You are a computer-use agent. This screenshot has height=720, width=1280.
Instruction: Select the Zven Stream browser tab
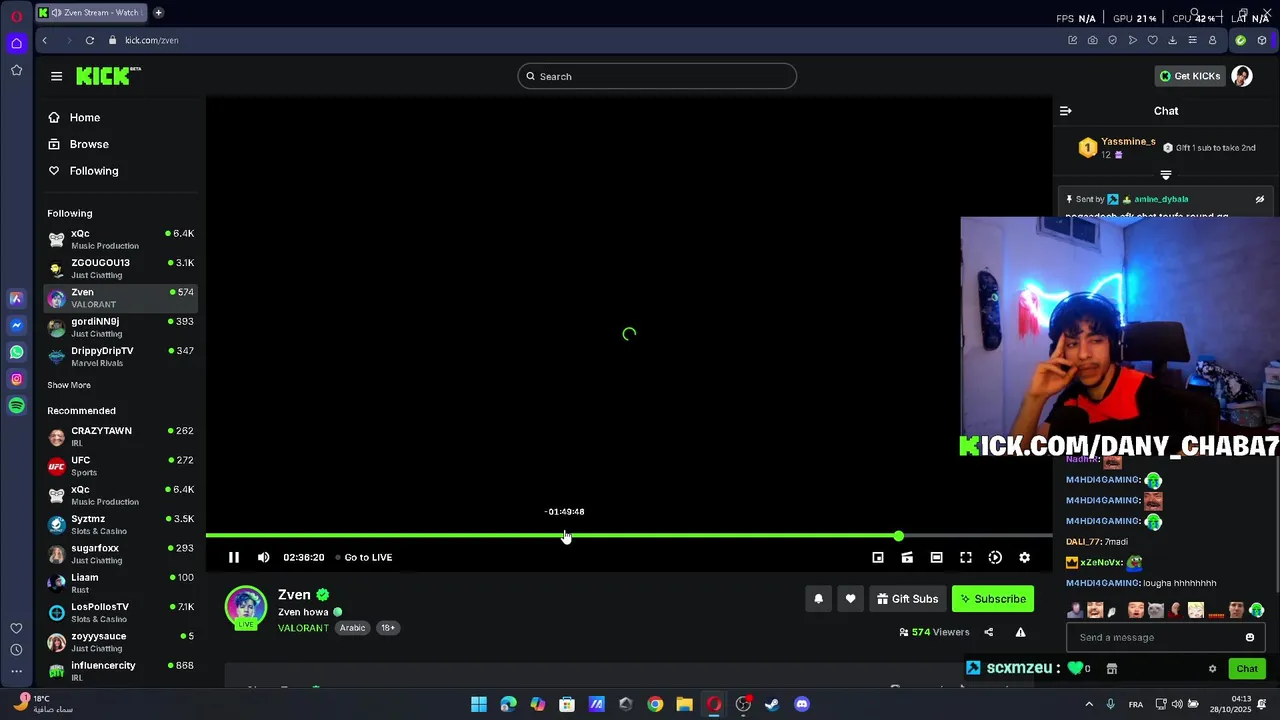coord(92,13)
